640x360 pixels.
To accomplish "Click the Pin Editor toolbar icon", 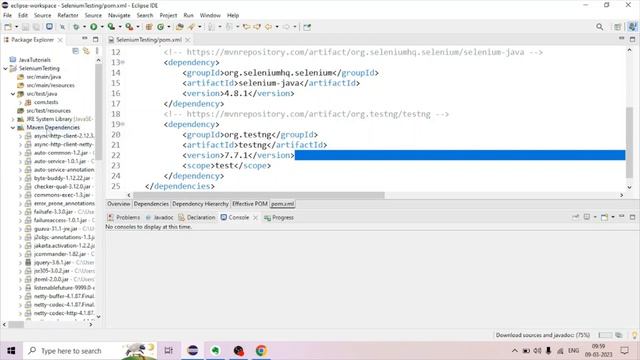I will point(307,27).
